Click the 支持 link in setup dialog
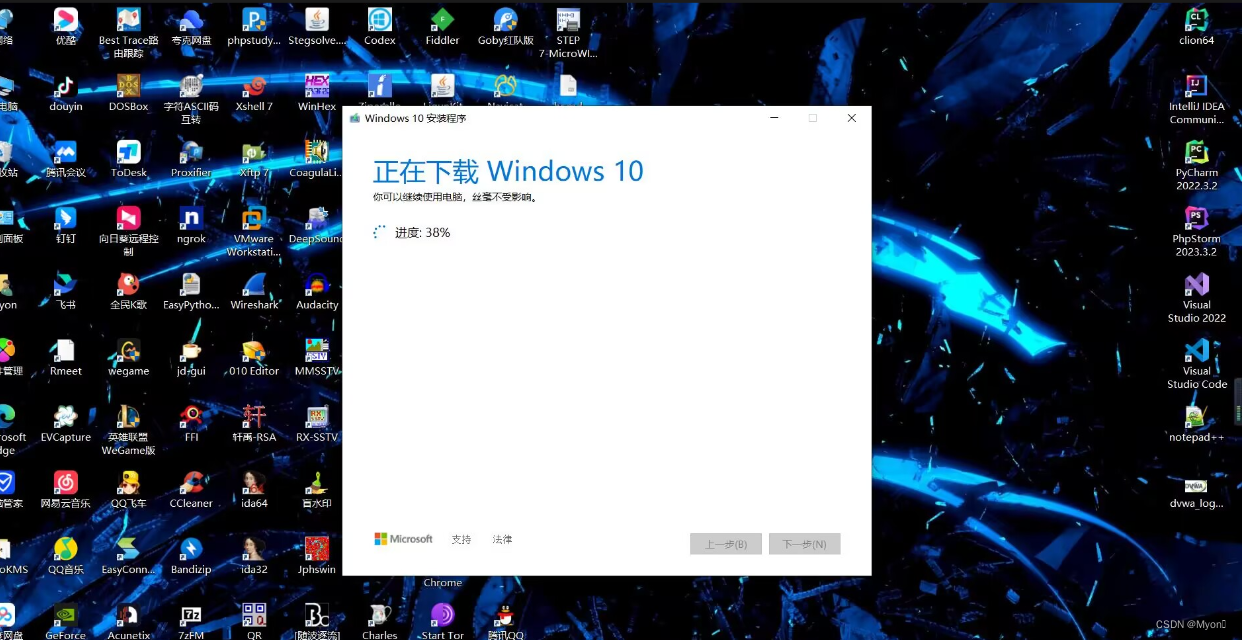This screenshot has width=1242, height=640. [461, 539]
